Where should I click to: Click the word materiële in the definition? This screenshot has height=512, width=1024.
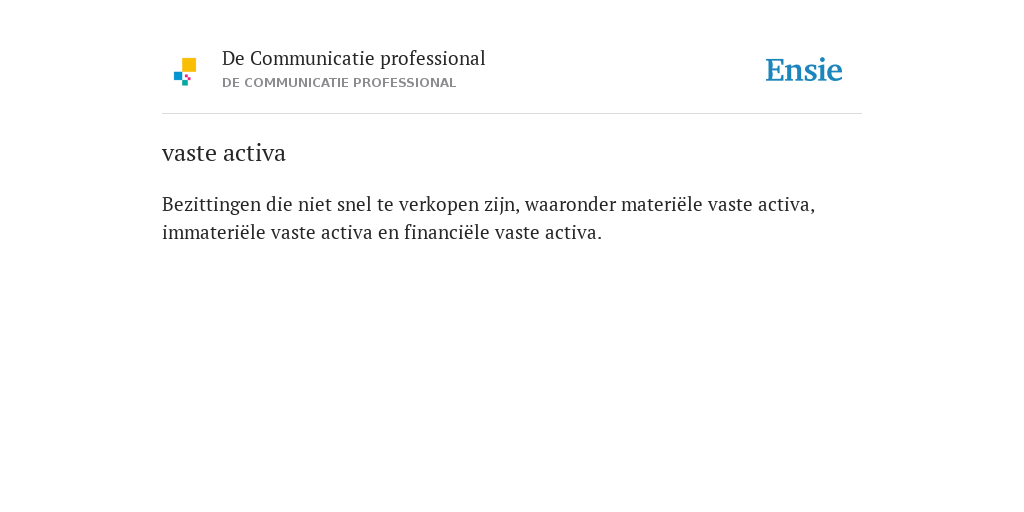pos(662,204)
